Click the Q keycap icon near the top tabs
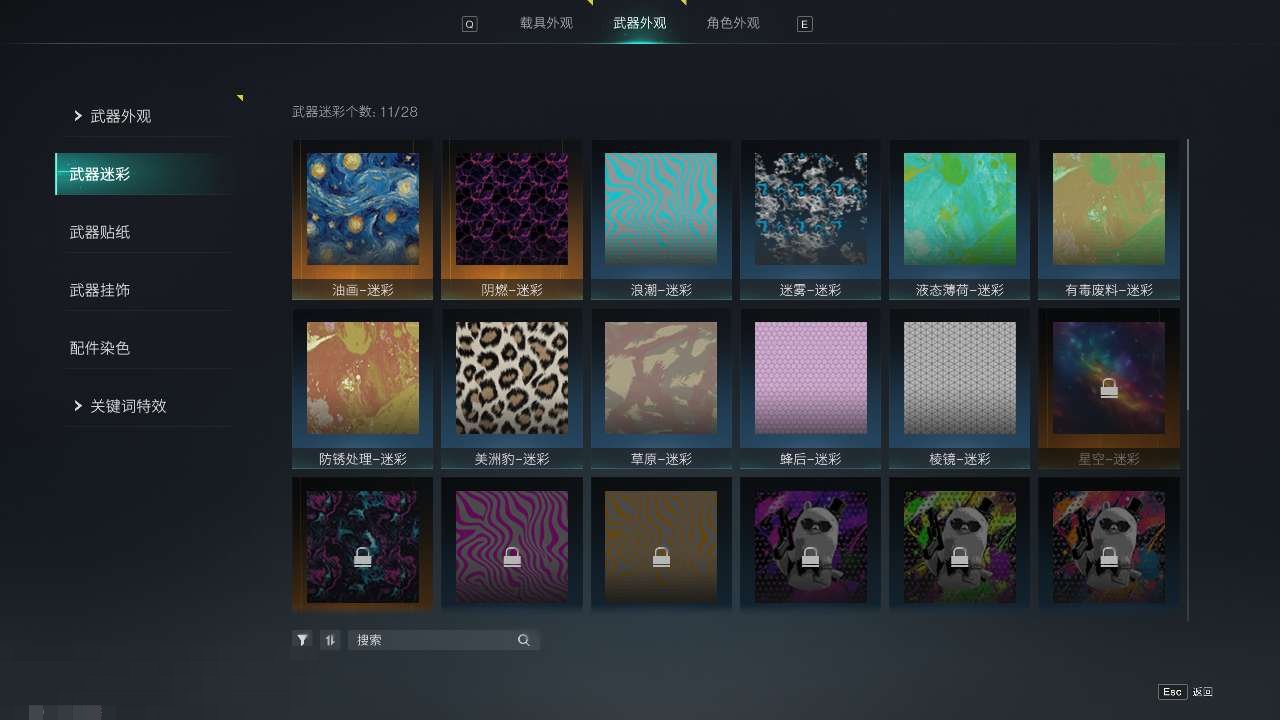 (x=469, y=23)
